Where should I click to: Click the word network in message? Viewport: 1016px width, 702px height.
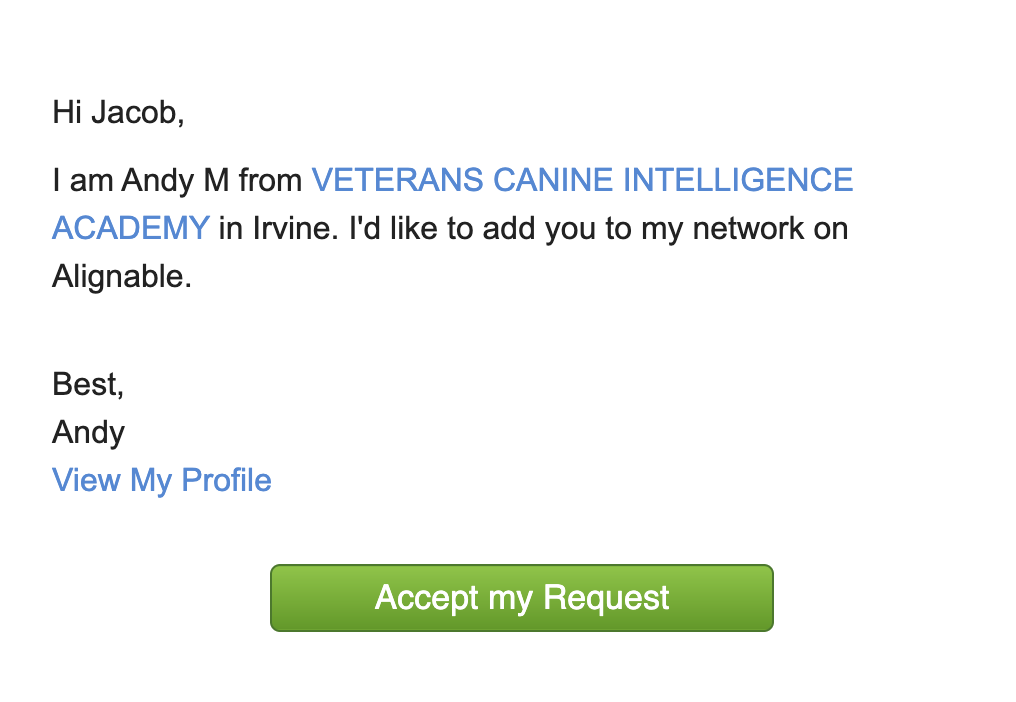pyautogui.click(x=732, y=228)
